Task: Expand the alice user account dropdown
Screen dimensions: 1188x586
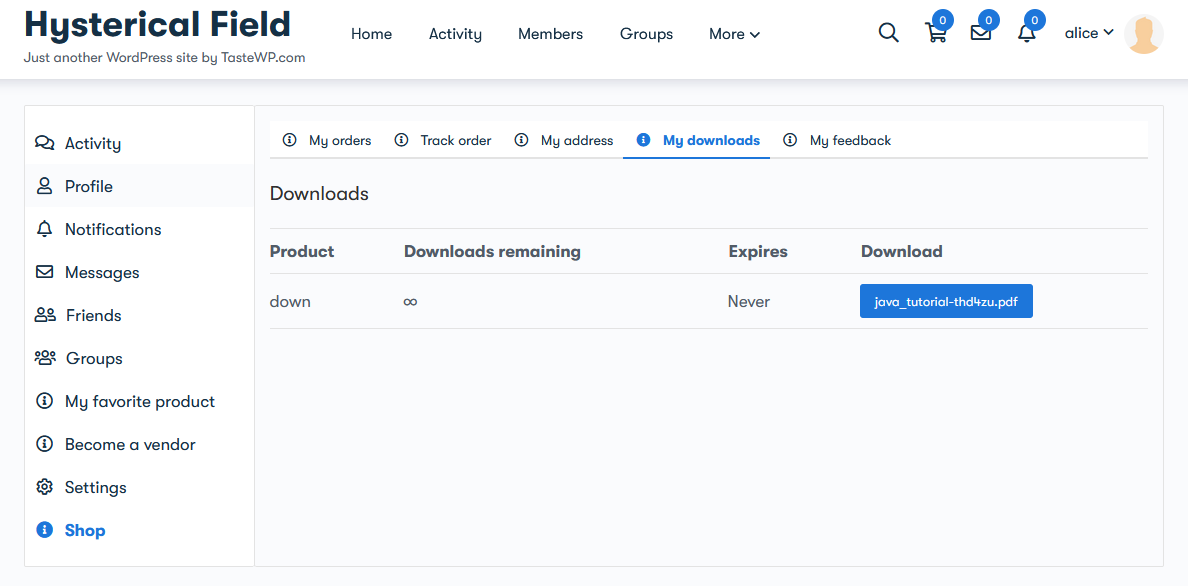Action: (1089, 33)
